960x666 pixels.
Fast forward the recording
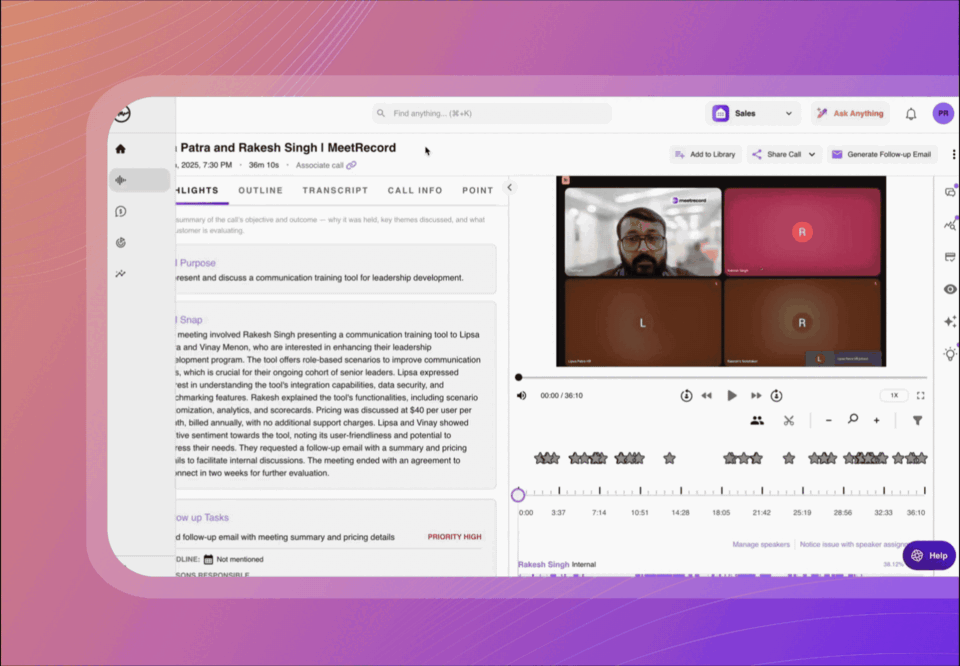coord(756,395)
